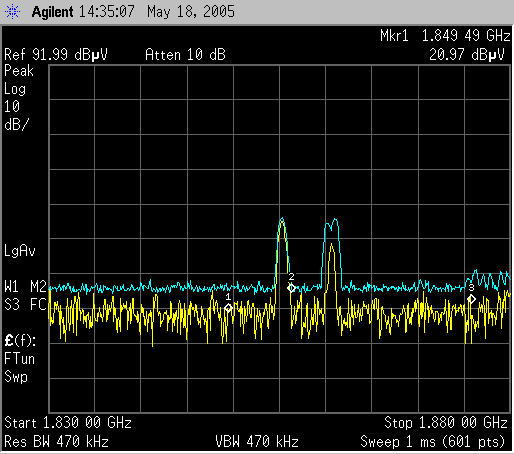Click the S3 FC trace status label
Screen dimensions: 514x454
[25, 305]
